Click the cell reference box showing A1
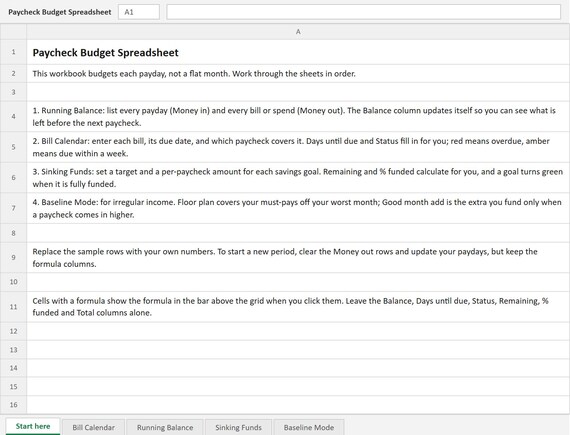 (139, 12)
